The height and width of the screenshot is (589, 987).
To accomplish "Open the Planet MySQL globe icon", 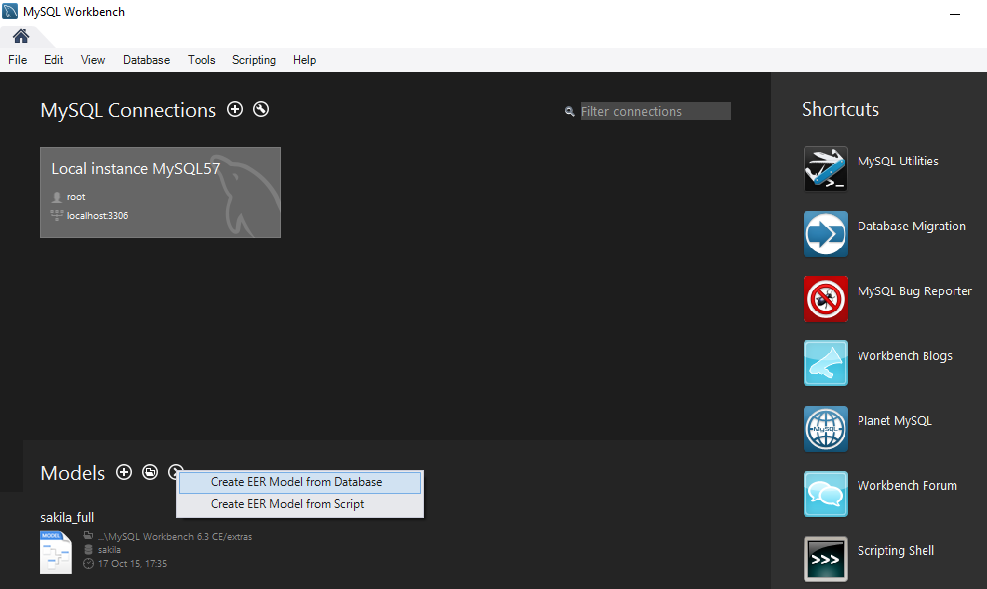I will (x=826, y=429).
